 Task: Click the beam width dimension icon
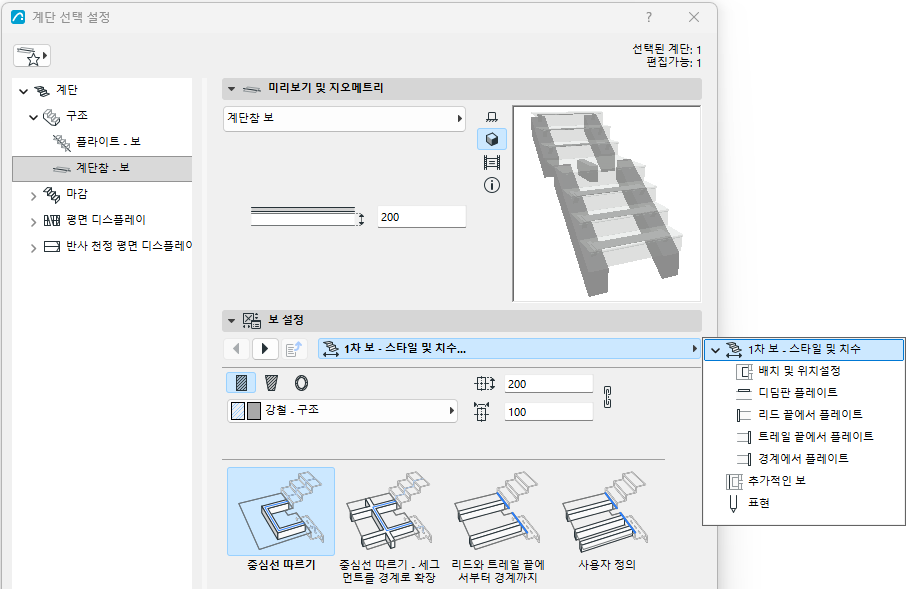(484, 384)
